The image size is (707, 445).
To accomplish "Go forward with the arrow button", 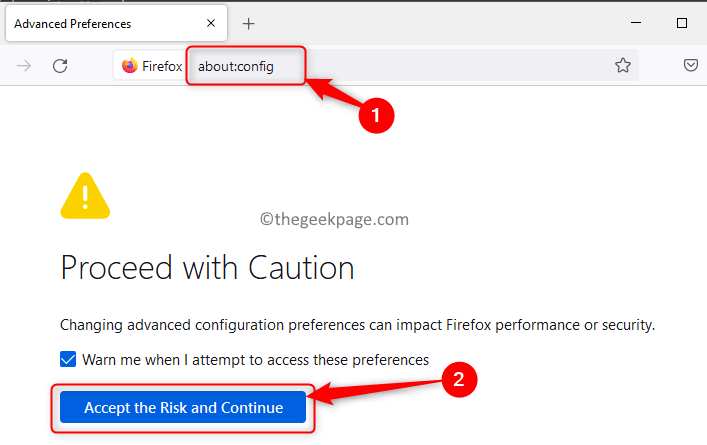I will (23, 66).
